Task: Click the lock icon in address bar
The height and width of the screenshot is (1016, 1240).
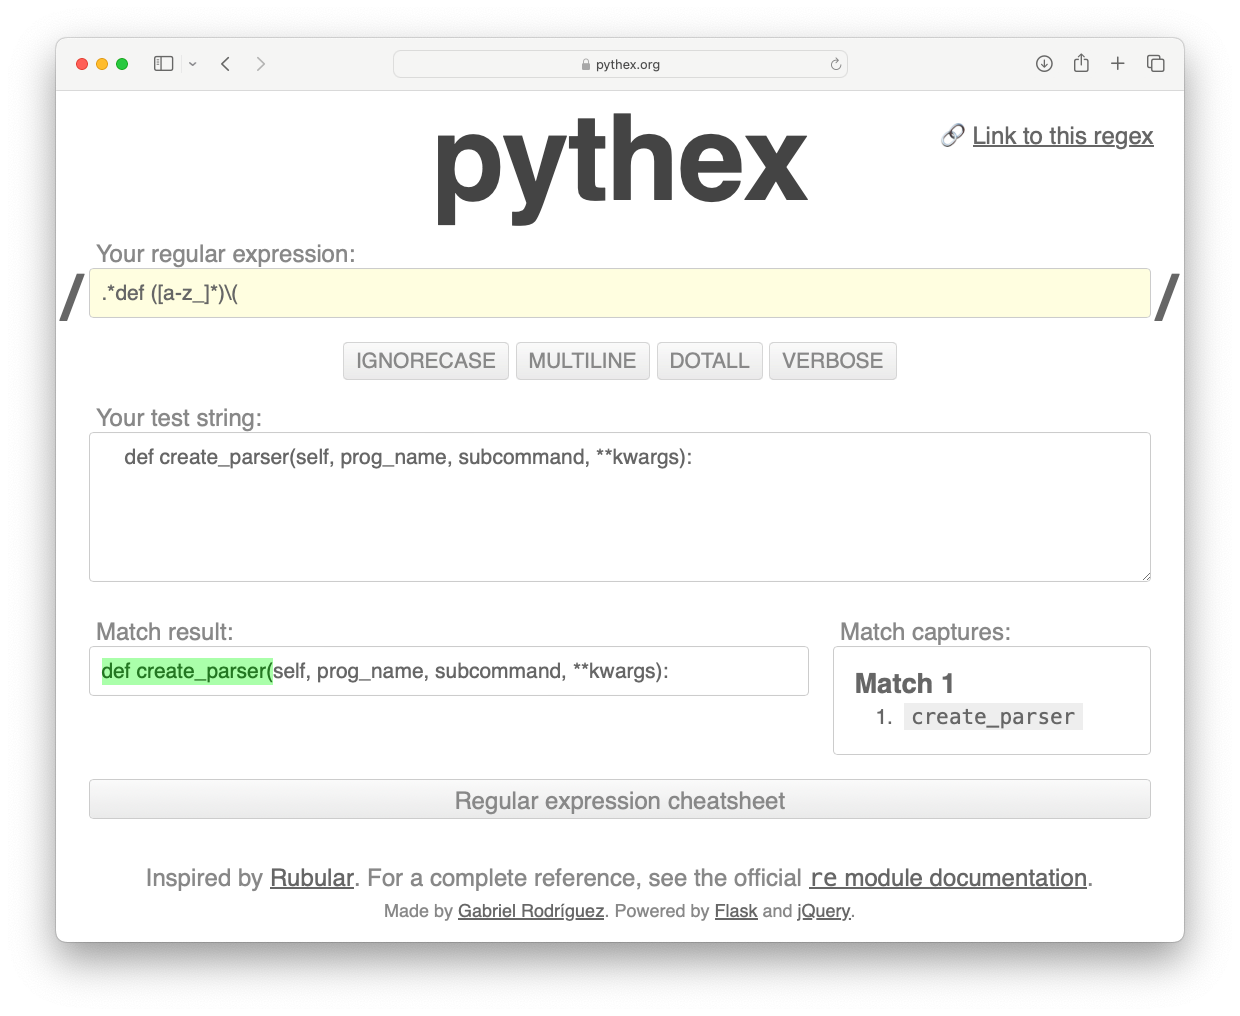Action: tap(586, 64)
